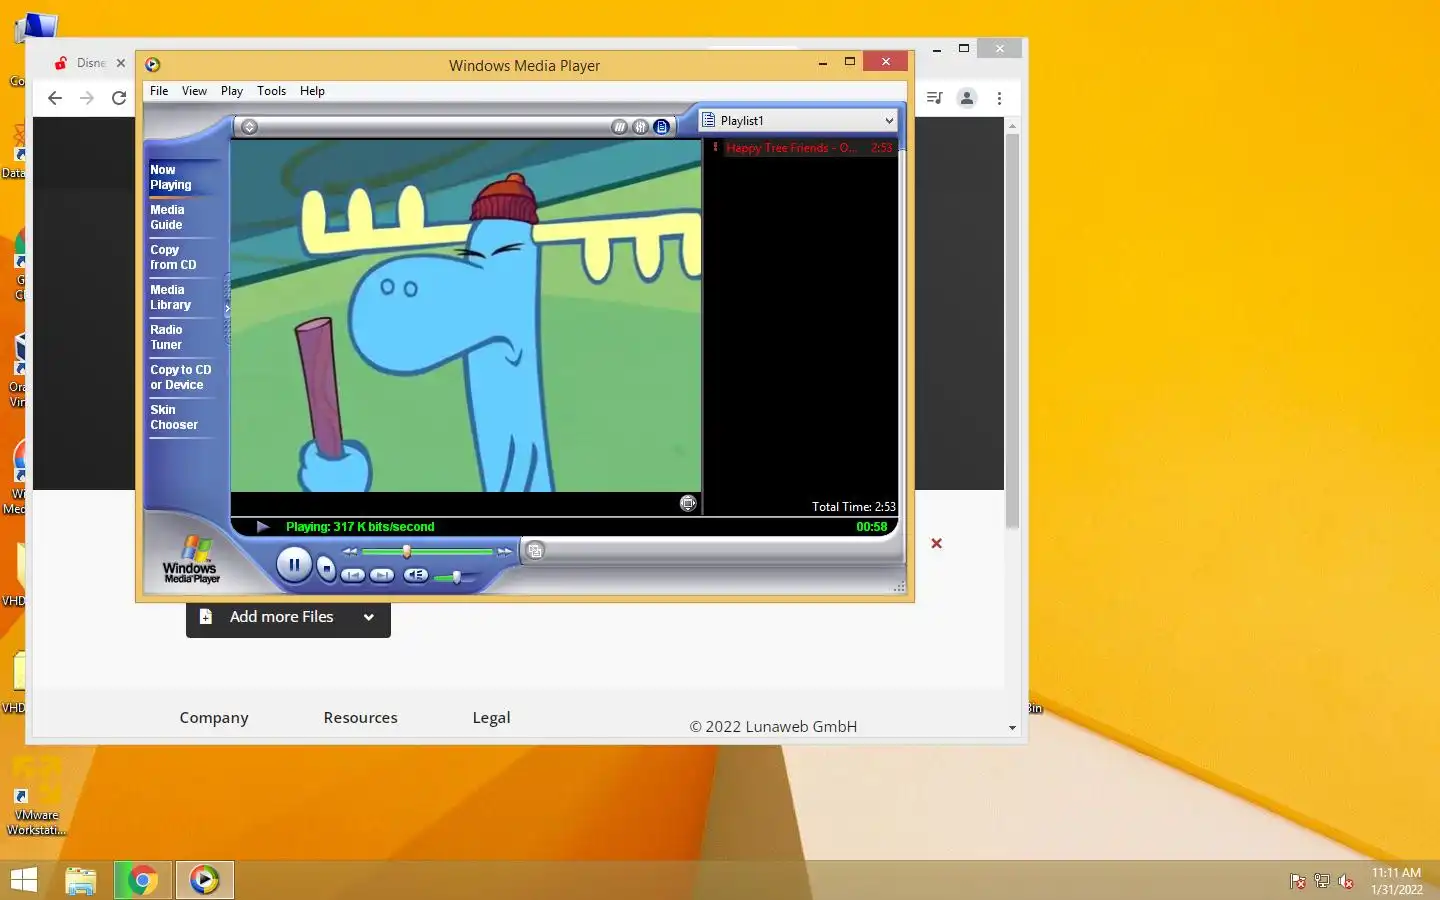Pause the video in Windows Media Player

point(294,565)
